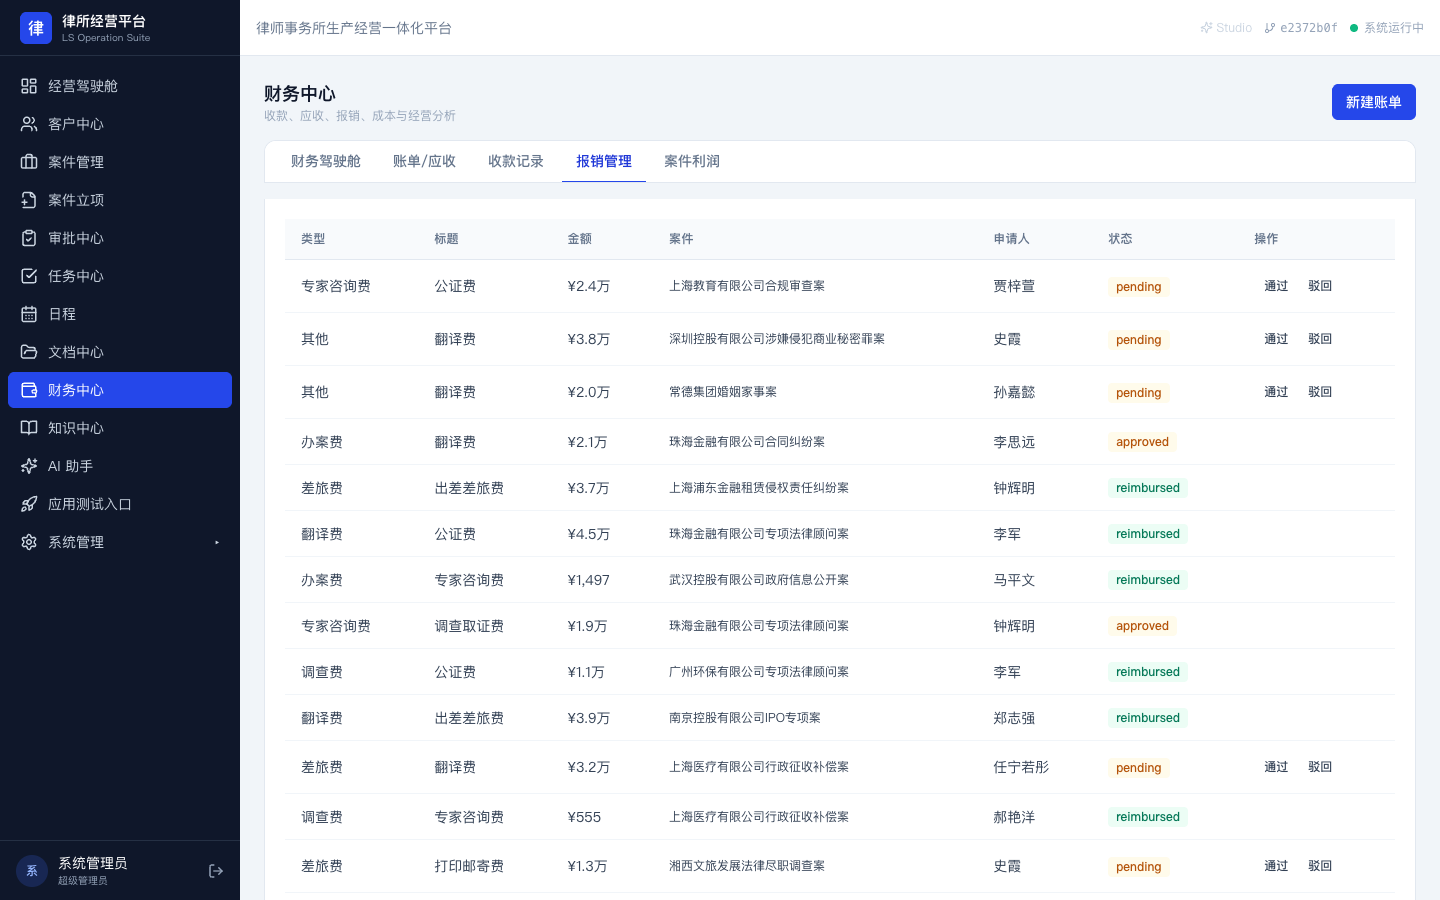Approve 贾梓萱's reimbursement with 通过
This screenshot has height=900, width=1440.
pos(1276,286)
